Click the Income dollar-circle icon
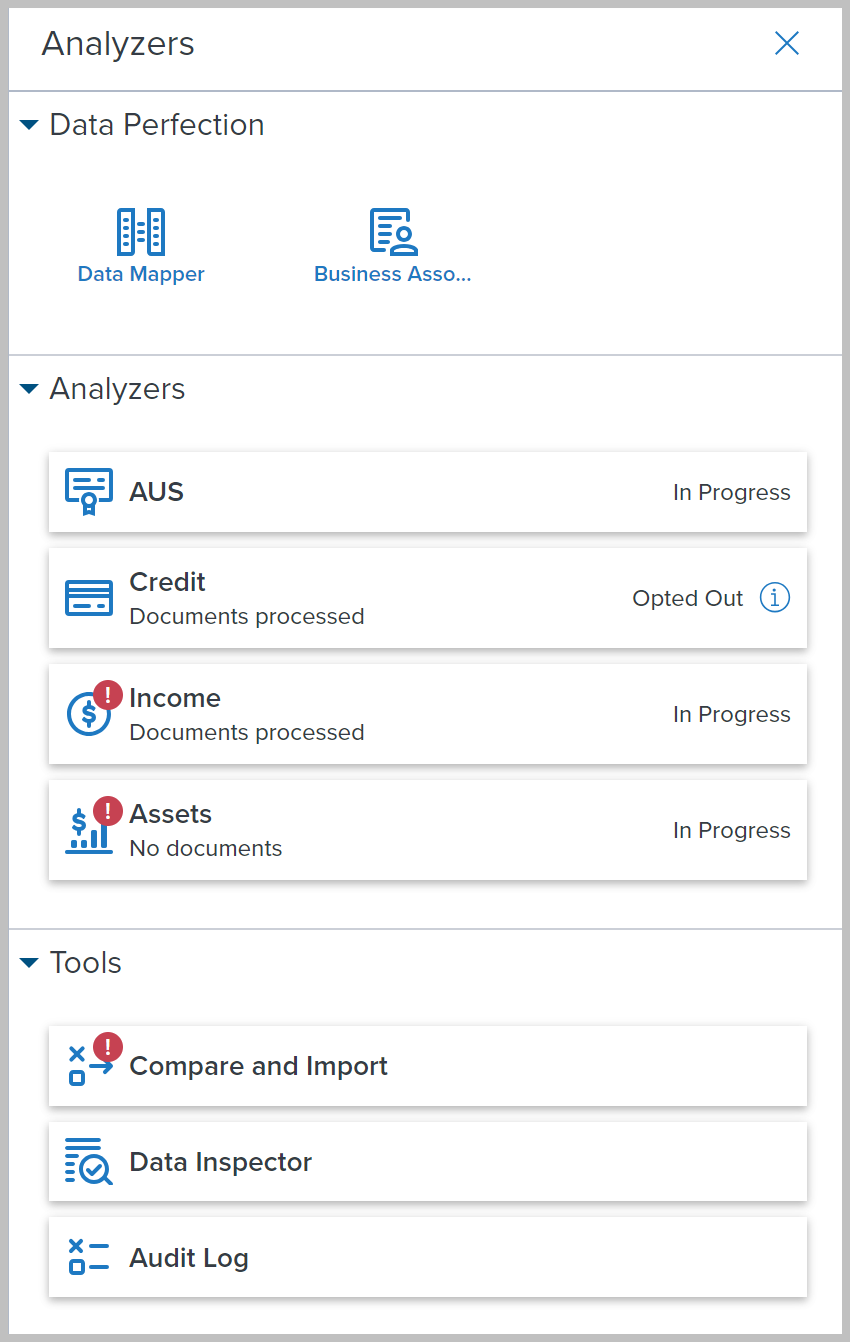 point(88,714)
